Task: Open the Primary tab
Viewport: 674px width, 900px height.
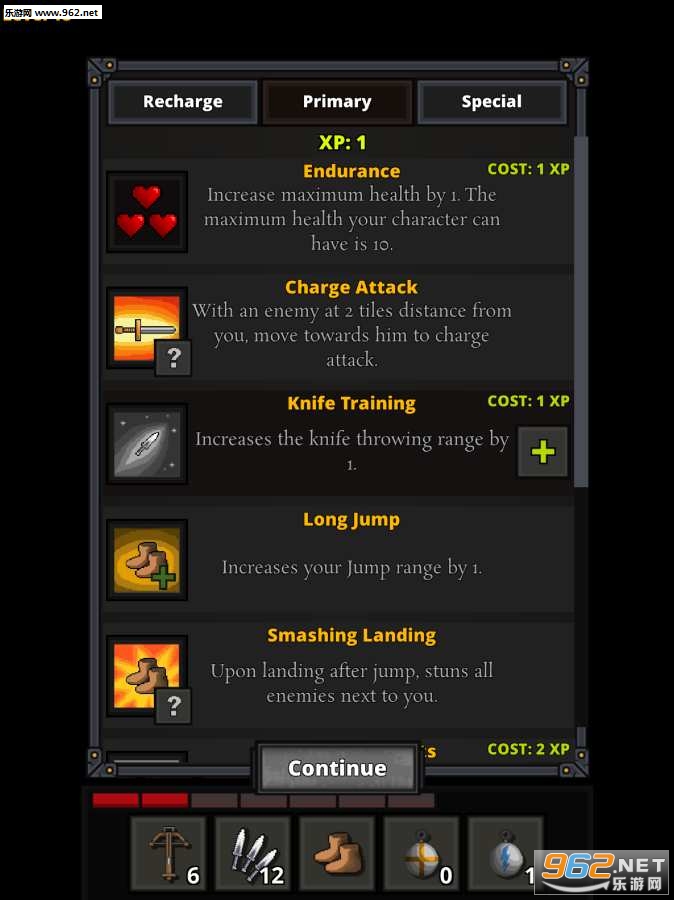Action: (337, 102)
